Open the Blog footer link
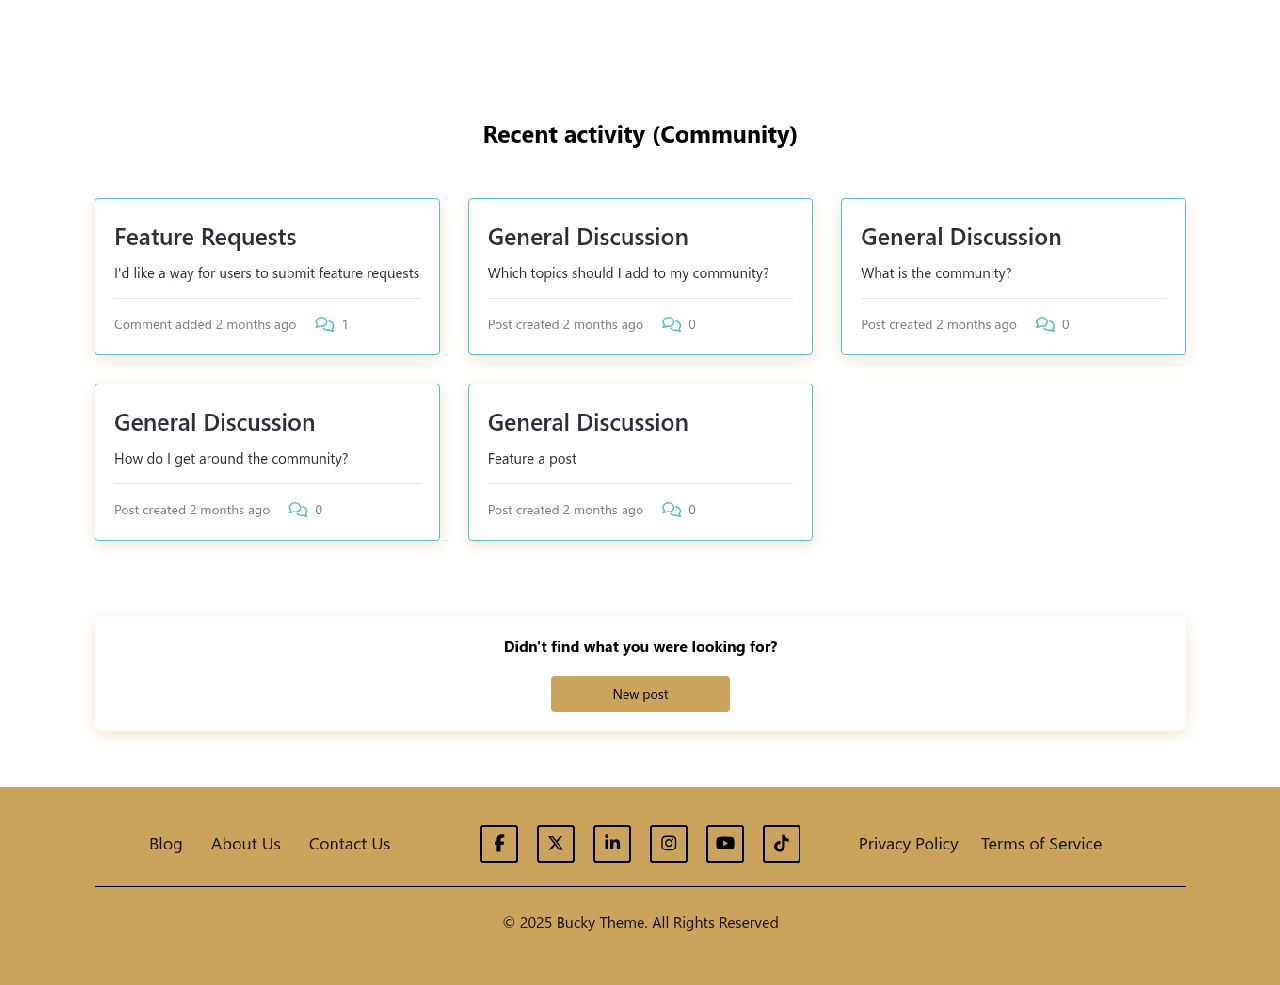The width and height of the screenshot is (1280, 985). tap(166, 844)
